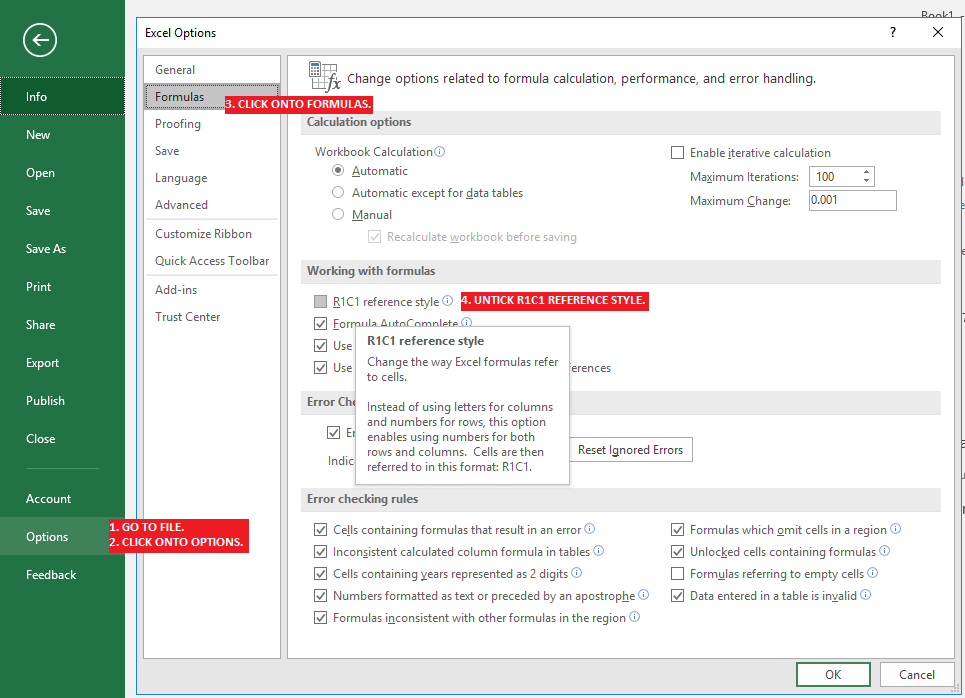Image resolution: width=965 pixels, height=698 pixels.
Task: Toggle Formulas inconsistent with other formulas checkbox
Action: pos(320,617)
